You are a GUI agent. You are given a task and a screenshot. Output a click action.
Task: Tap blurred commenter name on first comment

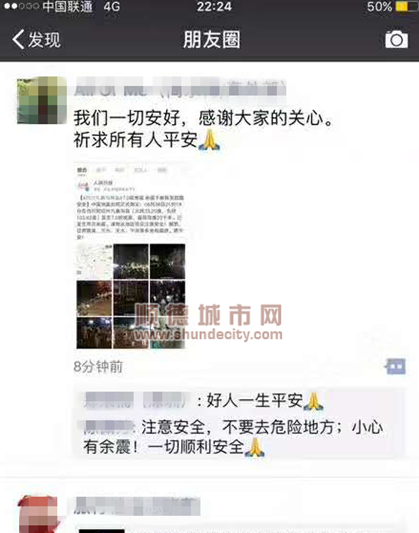click(x=135, y=400)
